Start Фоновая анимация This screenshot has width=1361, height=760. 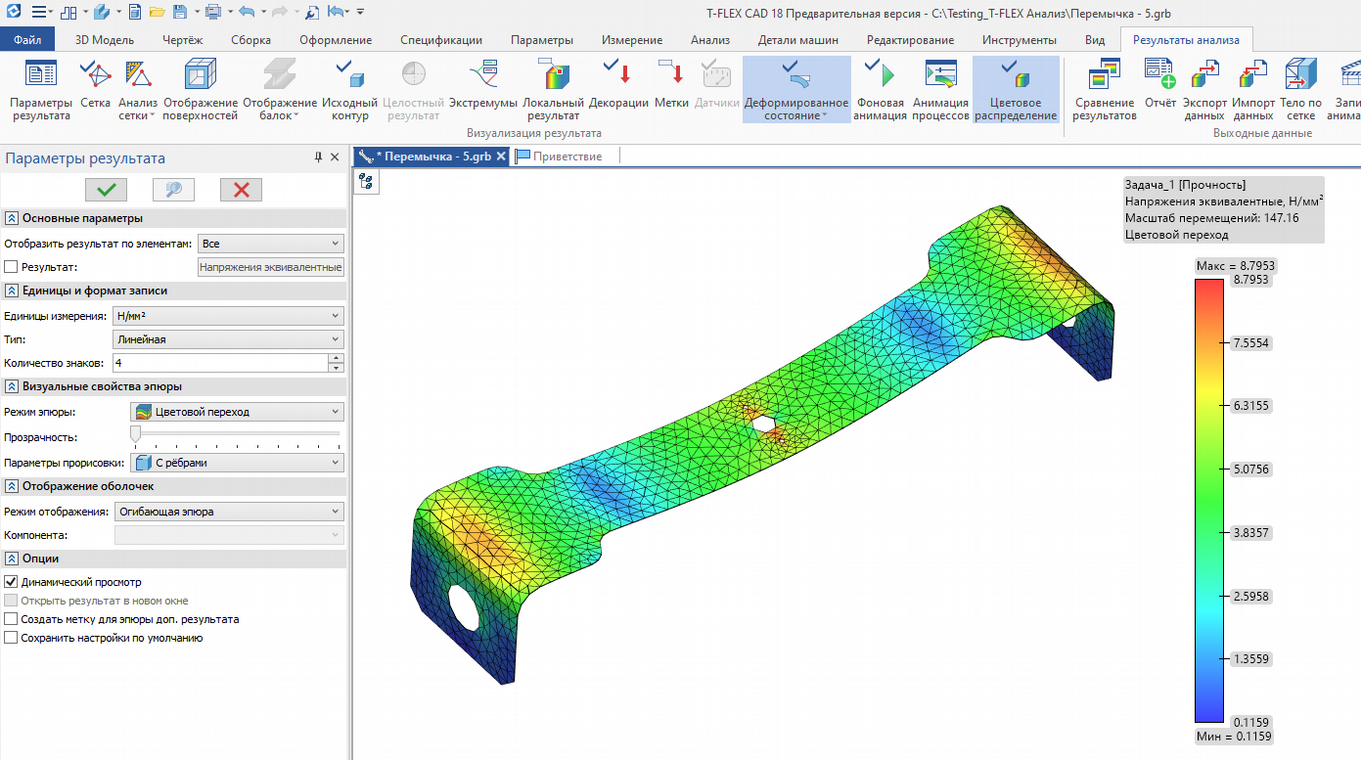[x=880, y=90]
